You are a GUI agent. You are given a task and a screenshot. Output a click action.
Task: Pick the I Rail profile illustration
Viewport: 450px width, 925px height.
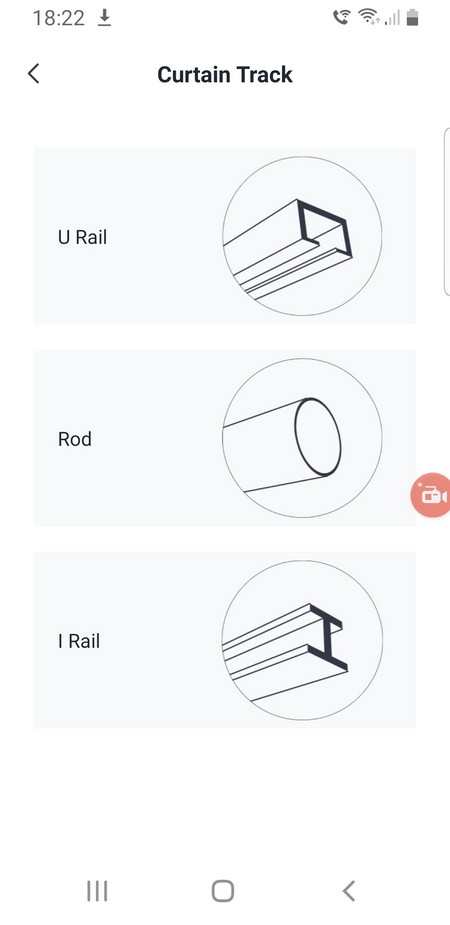[x=302, y=640]
